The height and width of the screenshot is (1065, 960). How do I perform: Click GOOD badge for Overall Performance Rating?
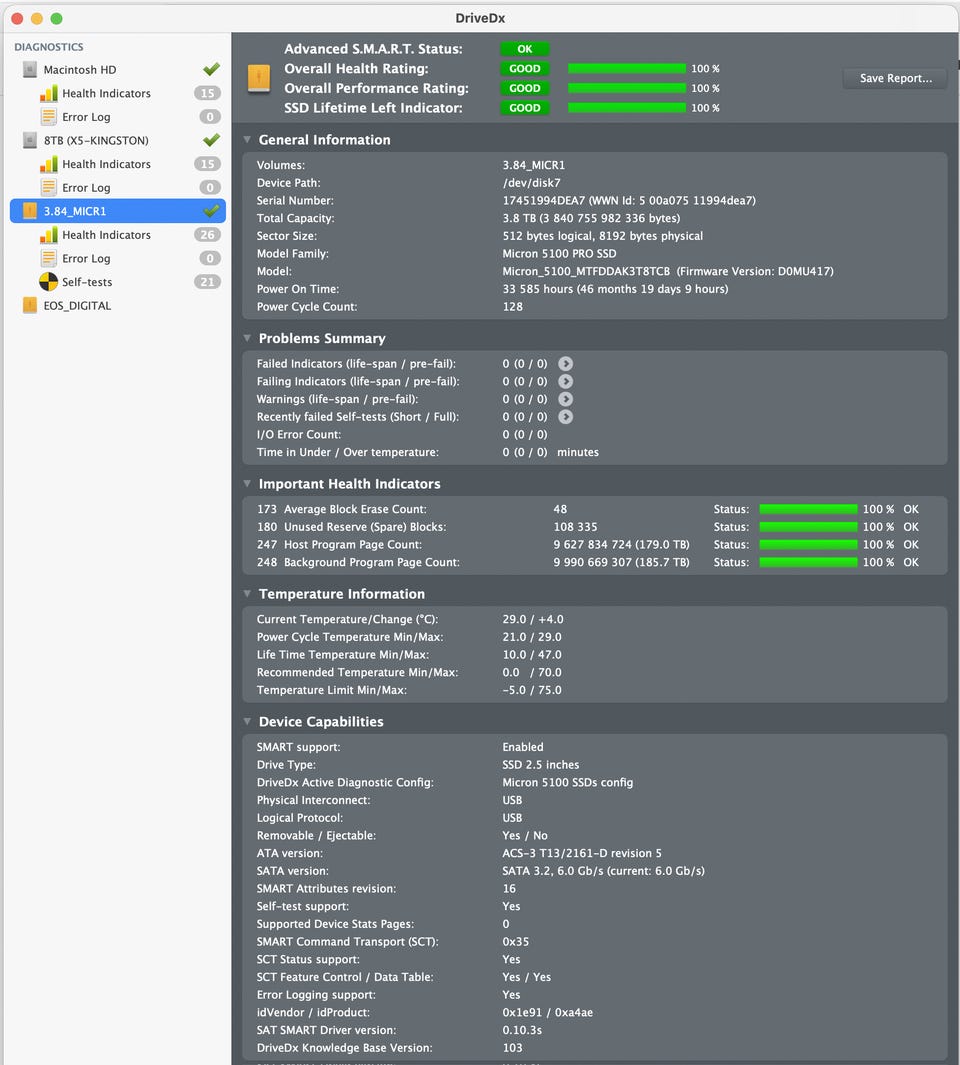(x=525, y=88)
